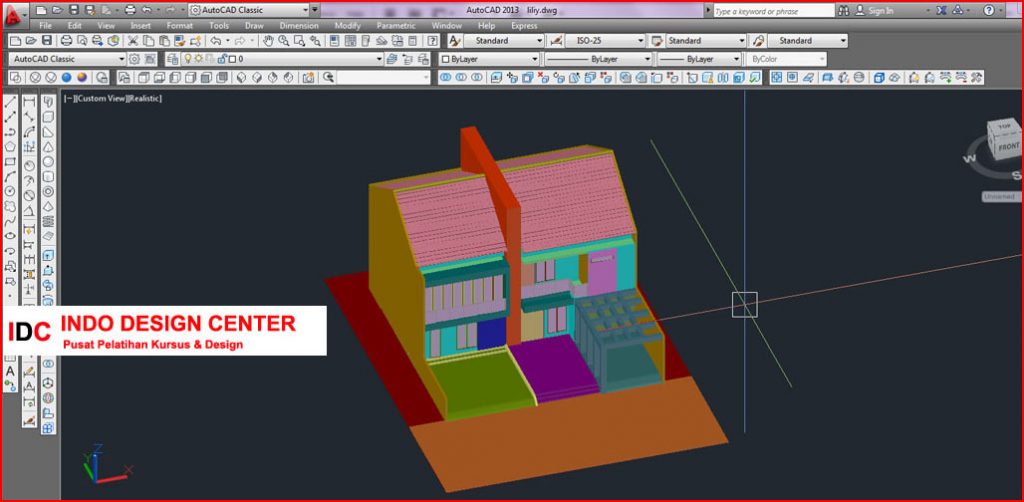Image resolution: width=1024 pixels, height=502 pixels.
Task: Open the Modify menu
Action: pos(347,26)
